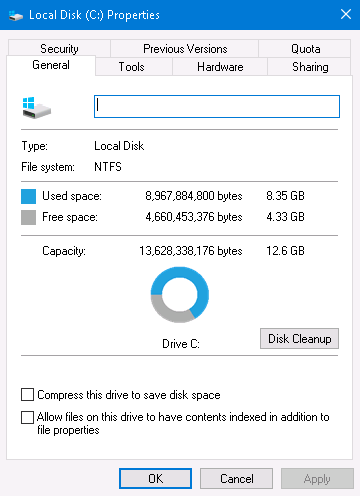Viewport: 360px width, 496px height.
Task: Close the Local Disk Properties window
Action: click(x=346, y=14)
